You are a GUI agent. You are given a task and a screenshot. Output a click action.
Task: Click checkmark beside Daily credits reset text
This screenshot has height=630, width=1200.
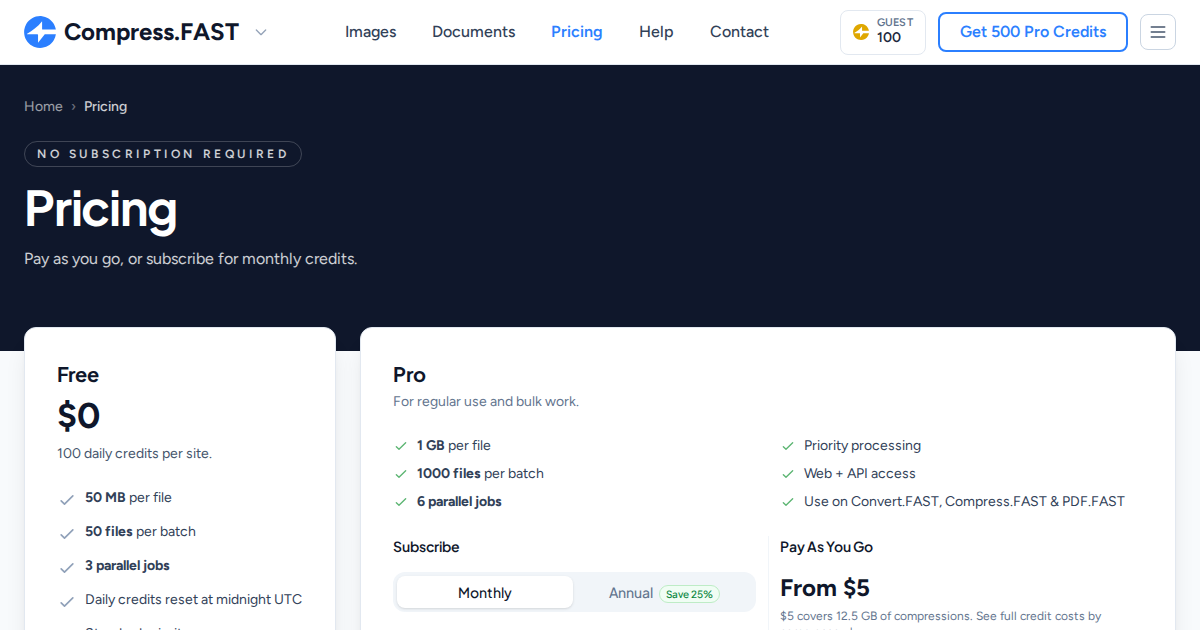coord(67,601)
